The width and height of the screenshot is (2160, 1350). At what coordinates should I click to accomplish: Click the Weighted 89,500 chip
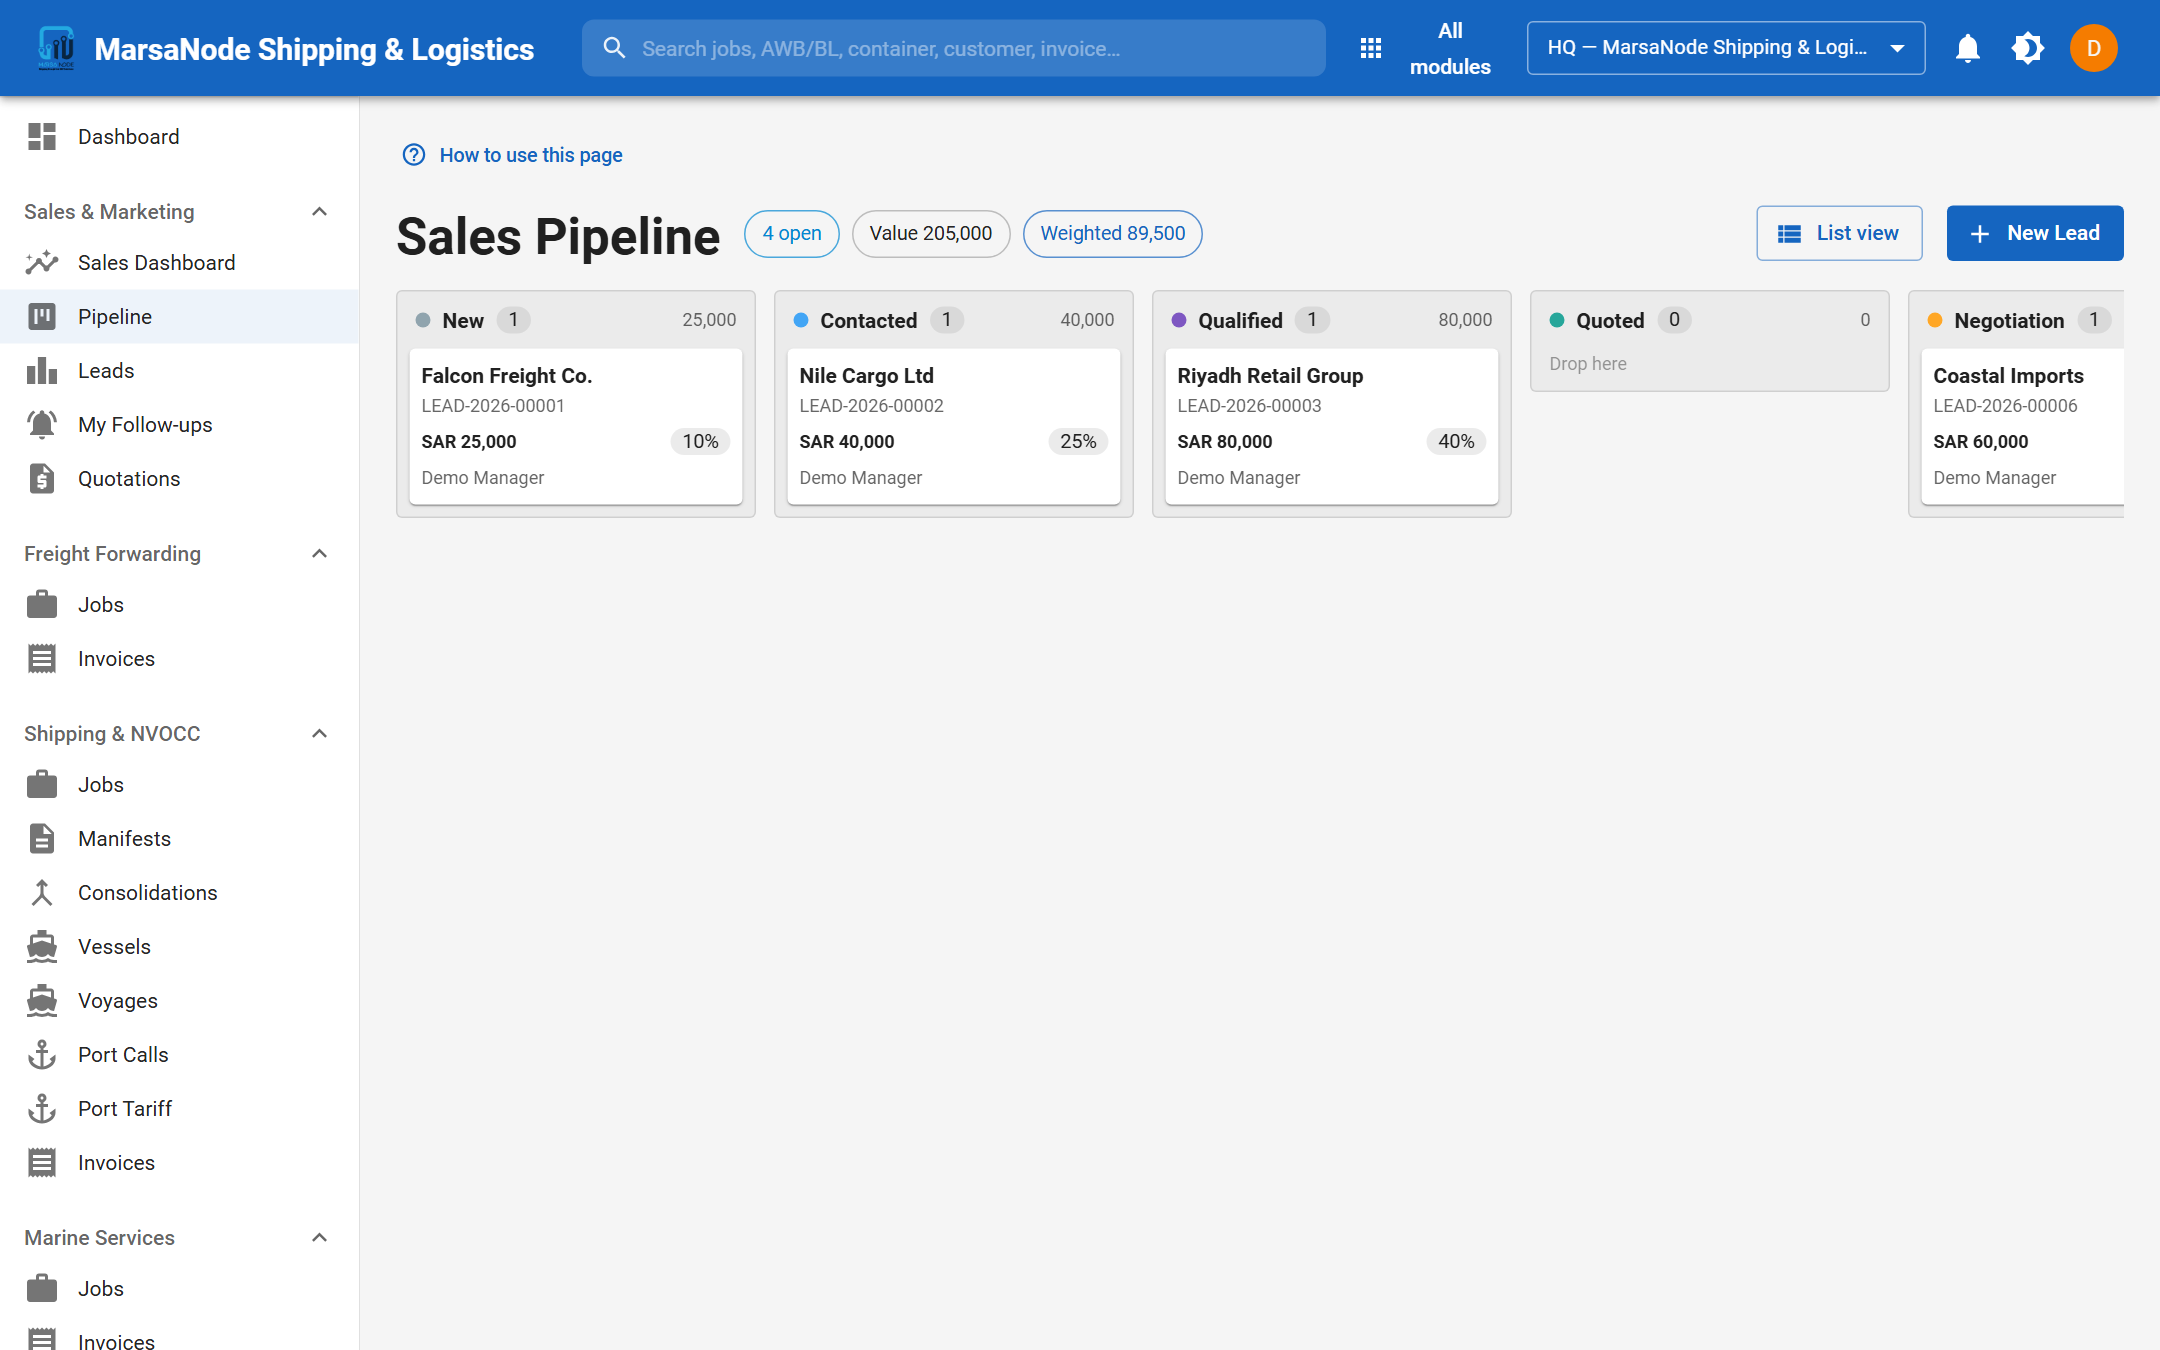pyautogui.click(x=1112, y=234)
